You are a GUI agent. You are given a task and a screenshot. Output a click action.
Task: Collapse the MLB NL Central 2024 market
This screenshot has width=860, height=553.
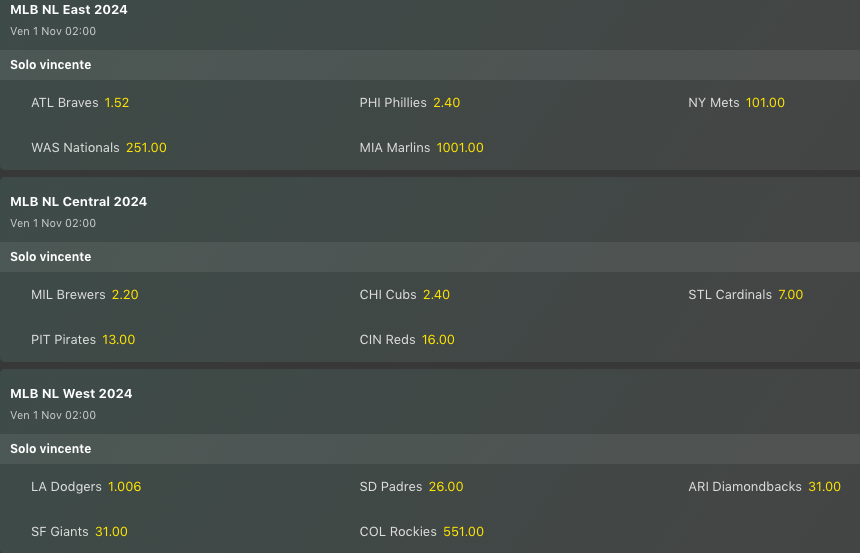point(78,201)
